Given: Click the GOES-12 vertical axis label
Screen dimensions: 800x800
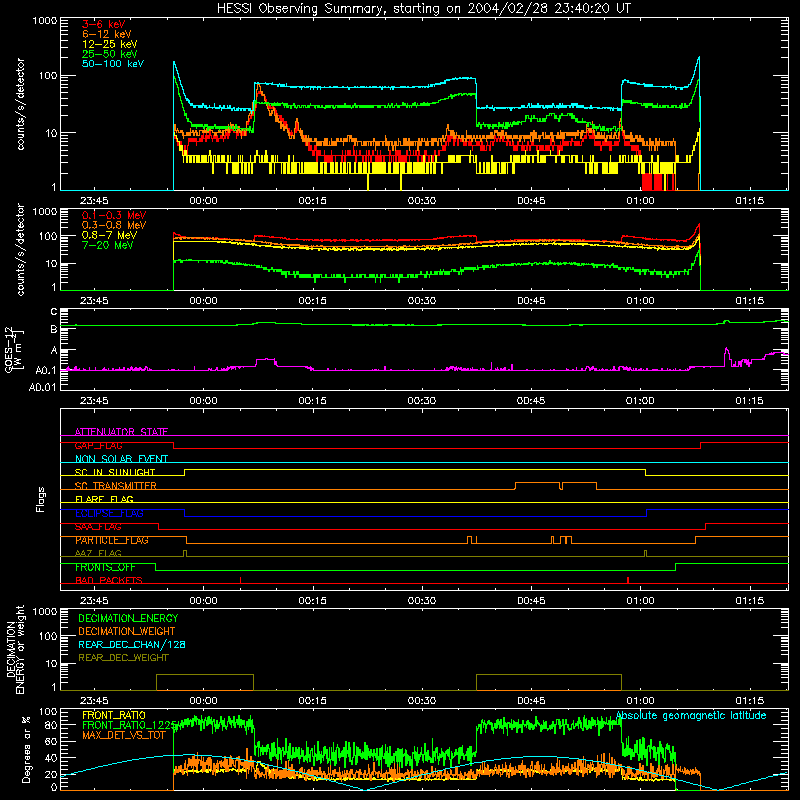Looking at the screenshot, I should (x=13, y=349).
